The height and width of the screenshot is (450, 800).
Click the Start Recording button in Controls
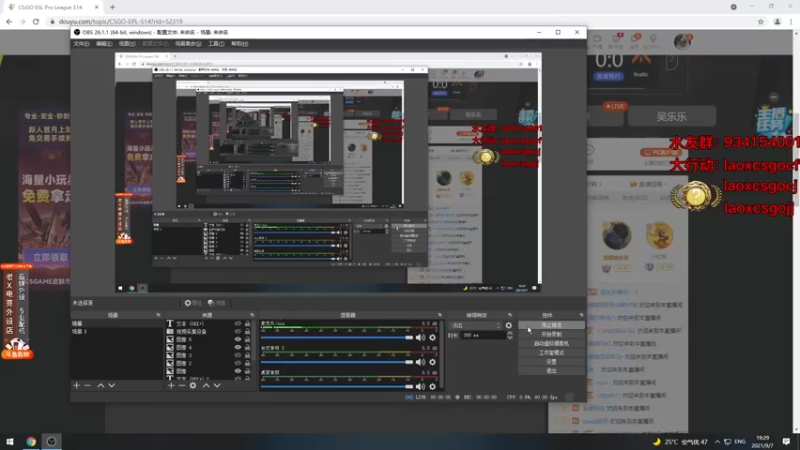tap(551, 334)
